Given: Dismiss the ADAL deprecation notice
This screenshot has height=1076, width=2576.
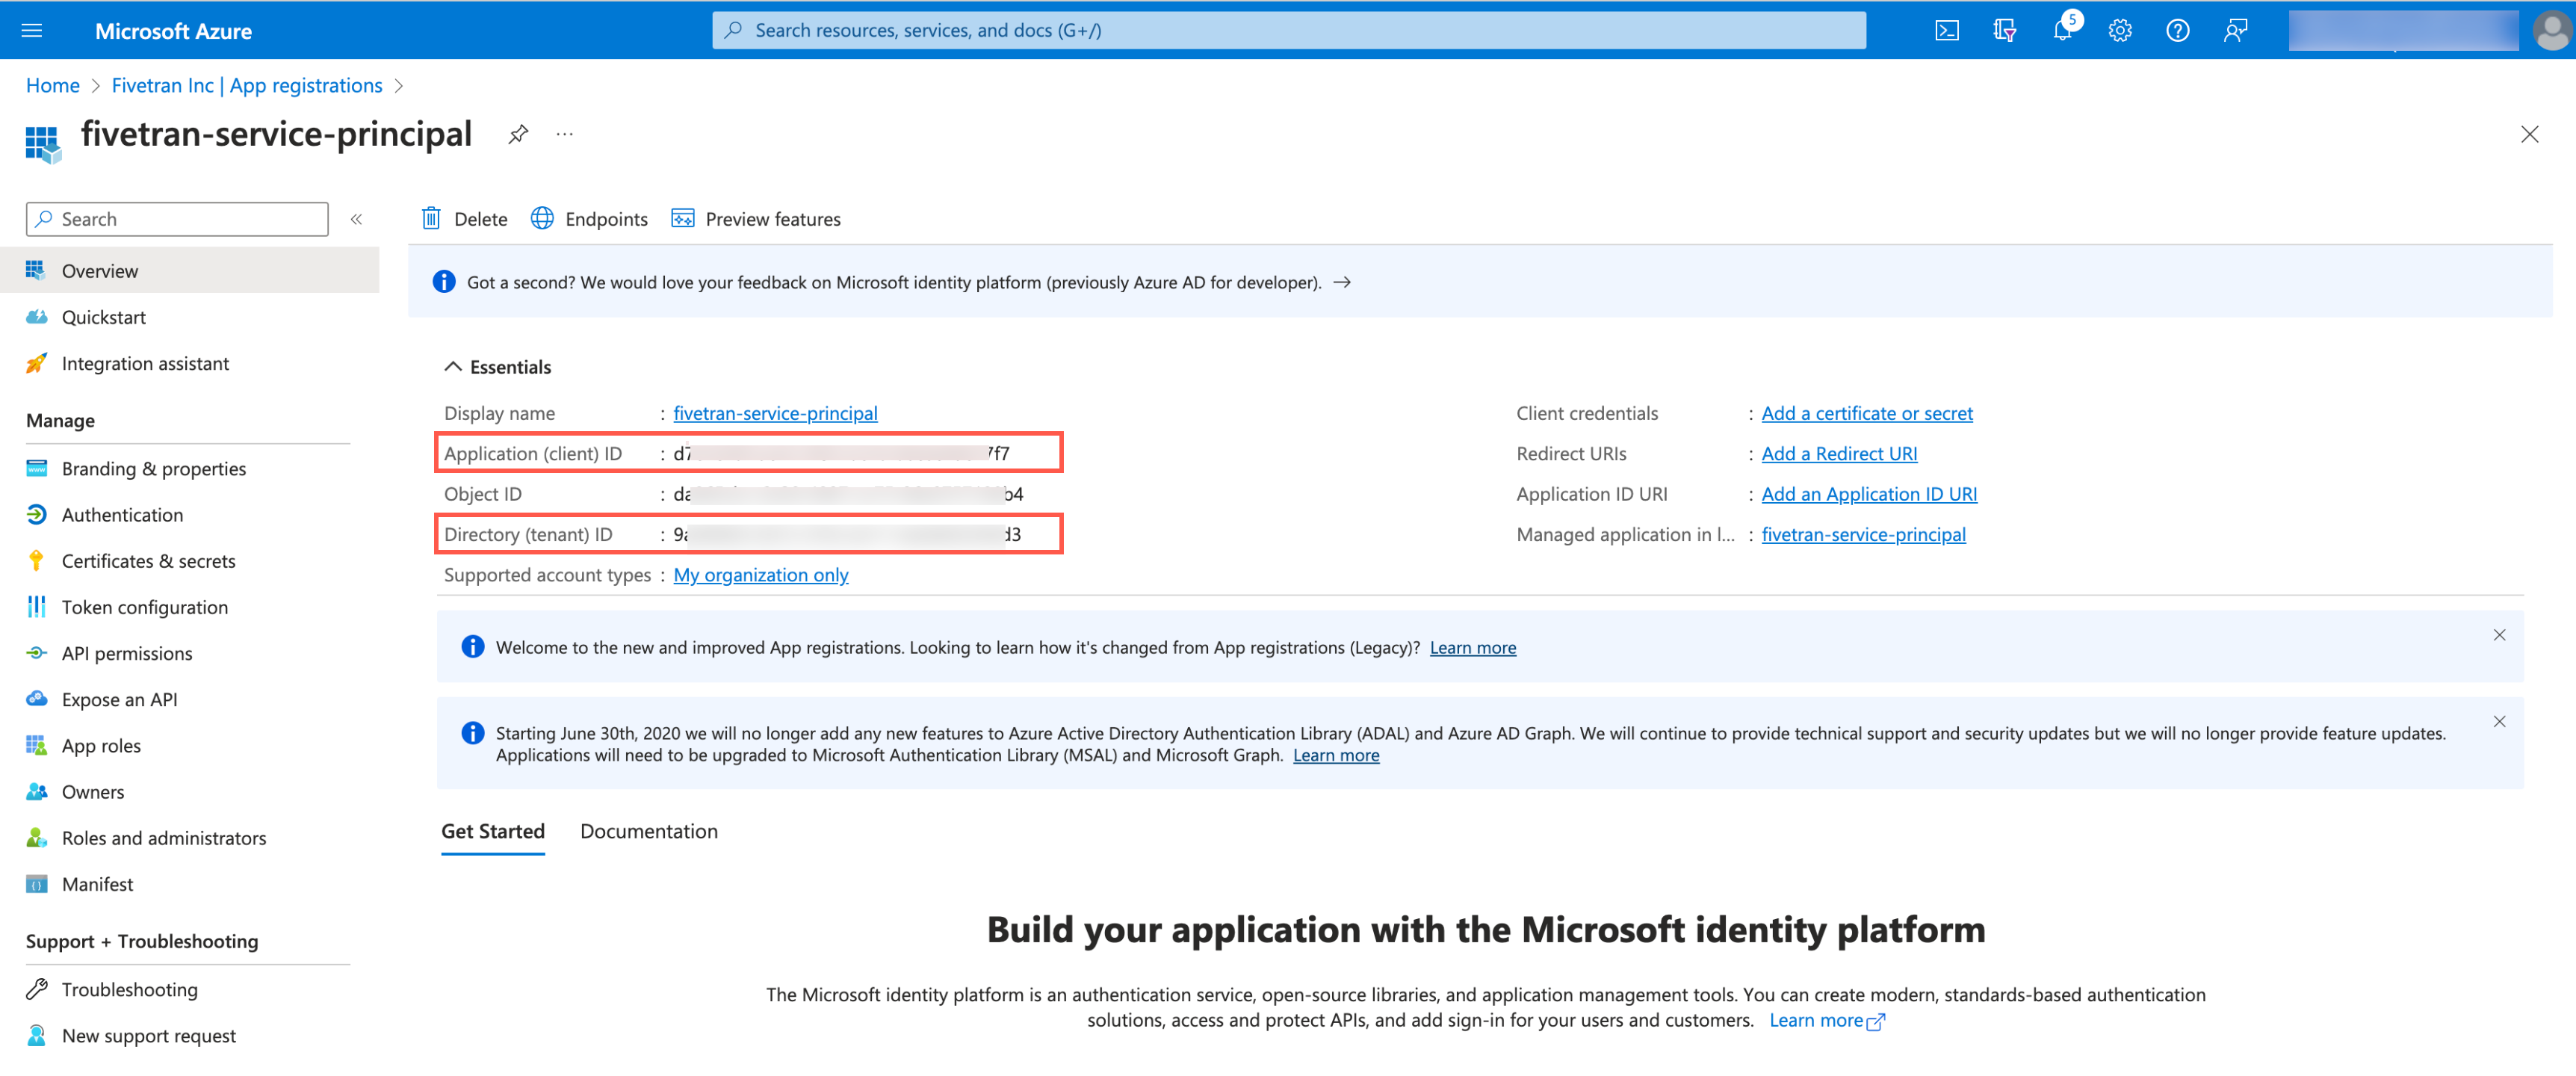Looking at the screenshot, I should [x=2499, y=721].
